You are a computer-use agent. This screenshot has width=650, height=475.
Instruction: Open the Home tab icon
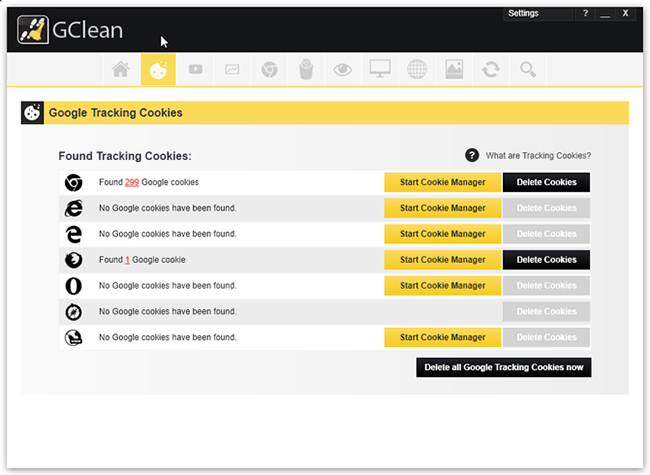[x=121, y=69]
